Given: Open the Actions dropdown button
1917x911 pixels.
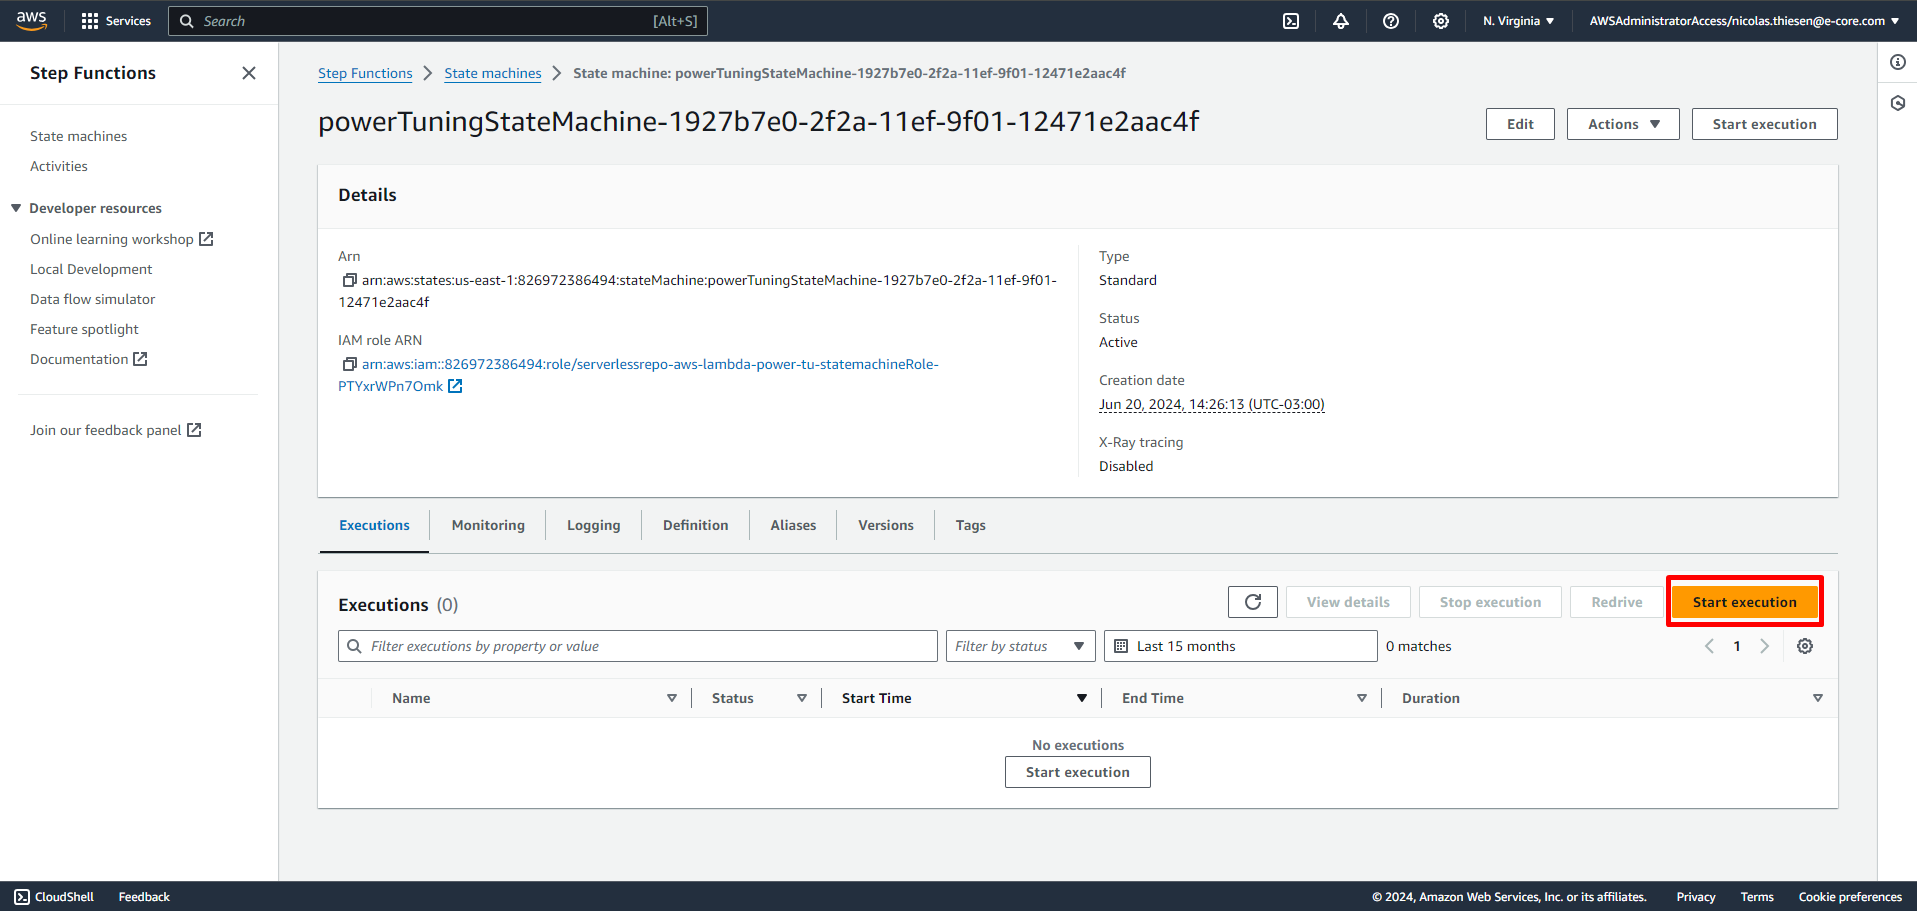Looking at the screenshot, I should pos(1623,124).
